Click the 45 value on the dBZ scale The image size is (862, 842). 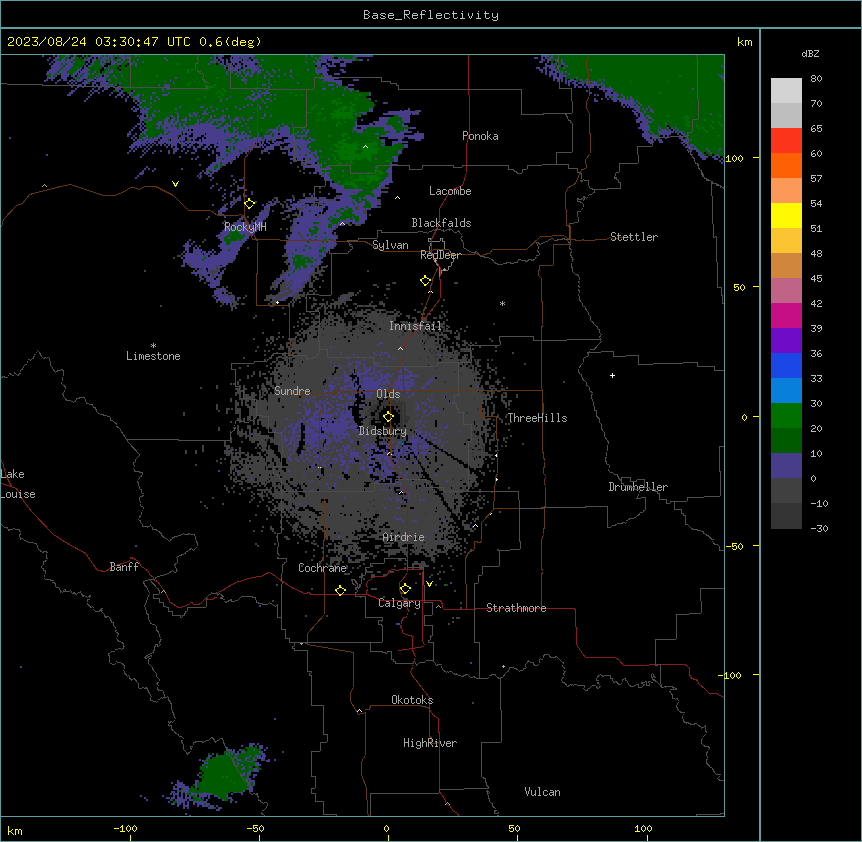pos(816,278)
